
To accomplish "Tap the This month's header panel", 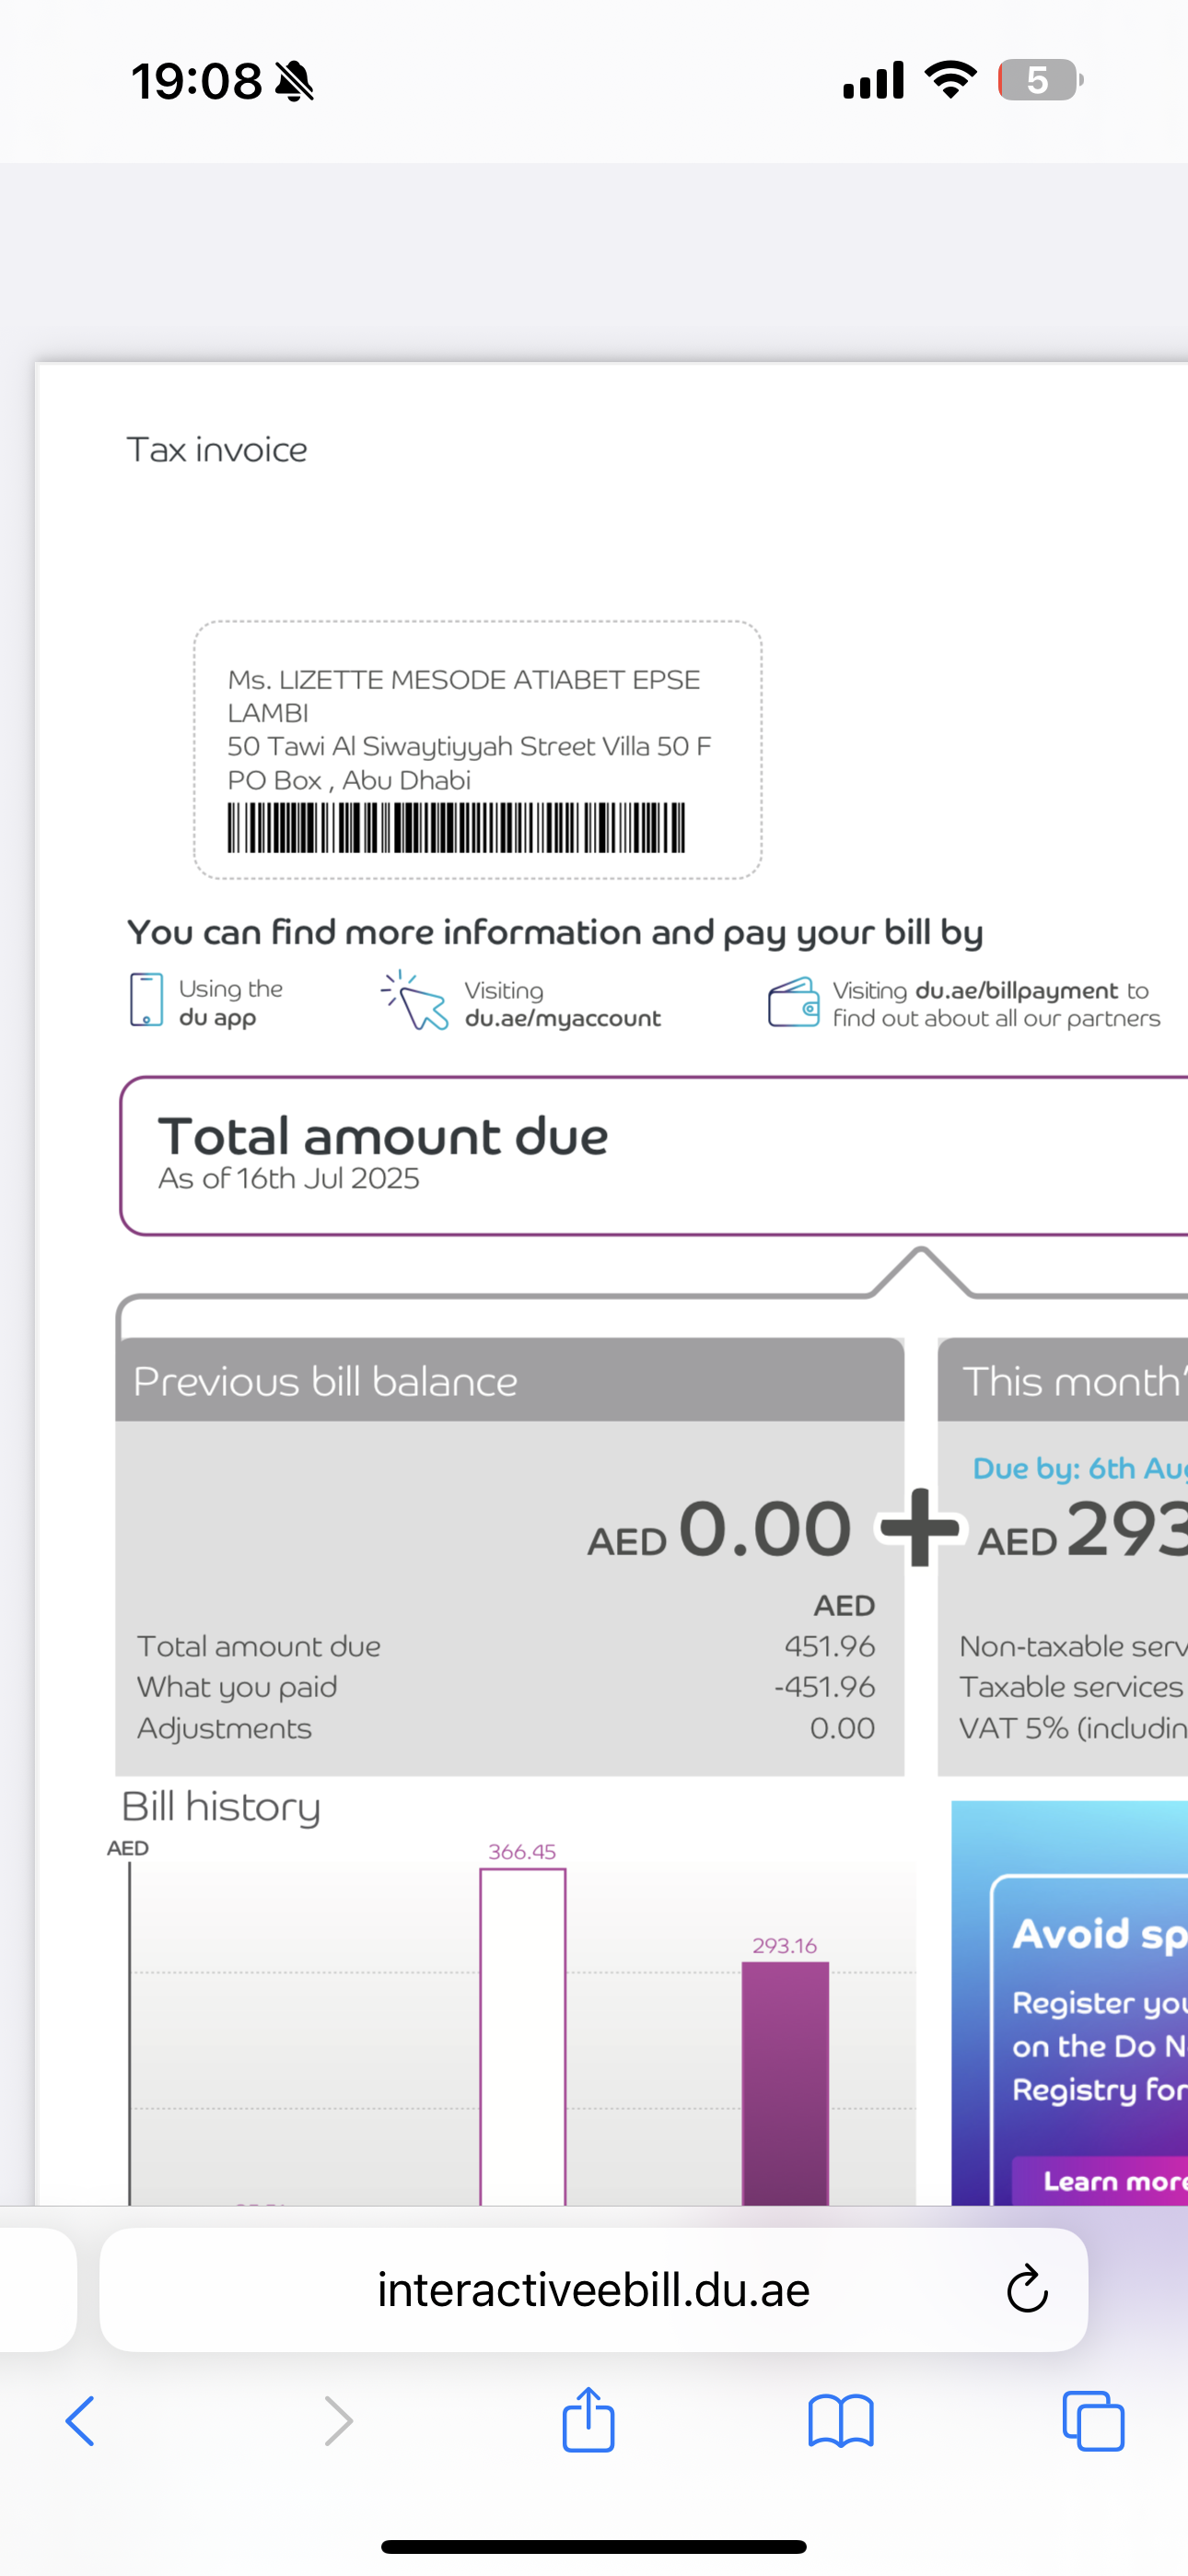I will (1063, 1380).
